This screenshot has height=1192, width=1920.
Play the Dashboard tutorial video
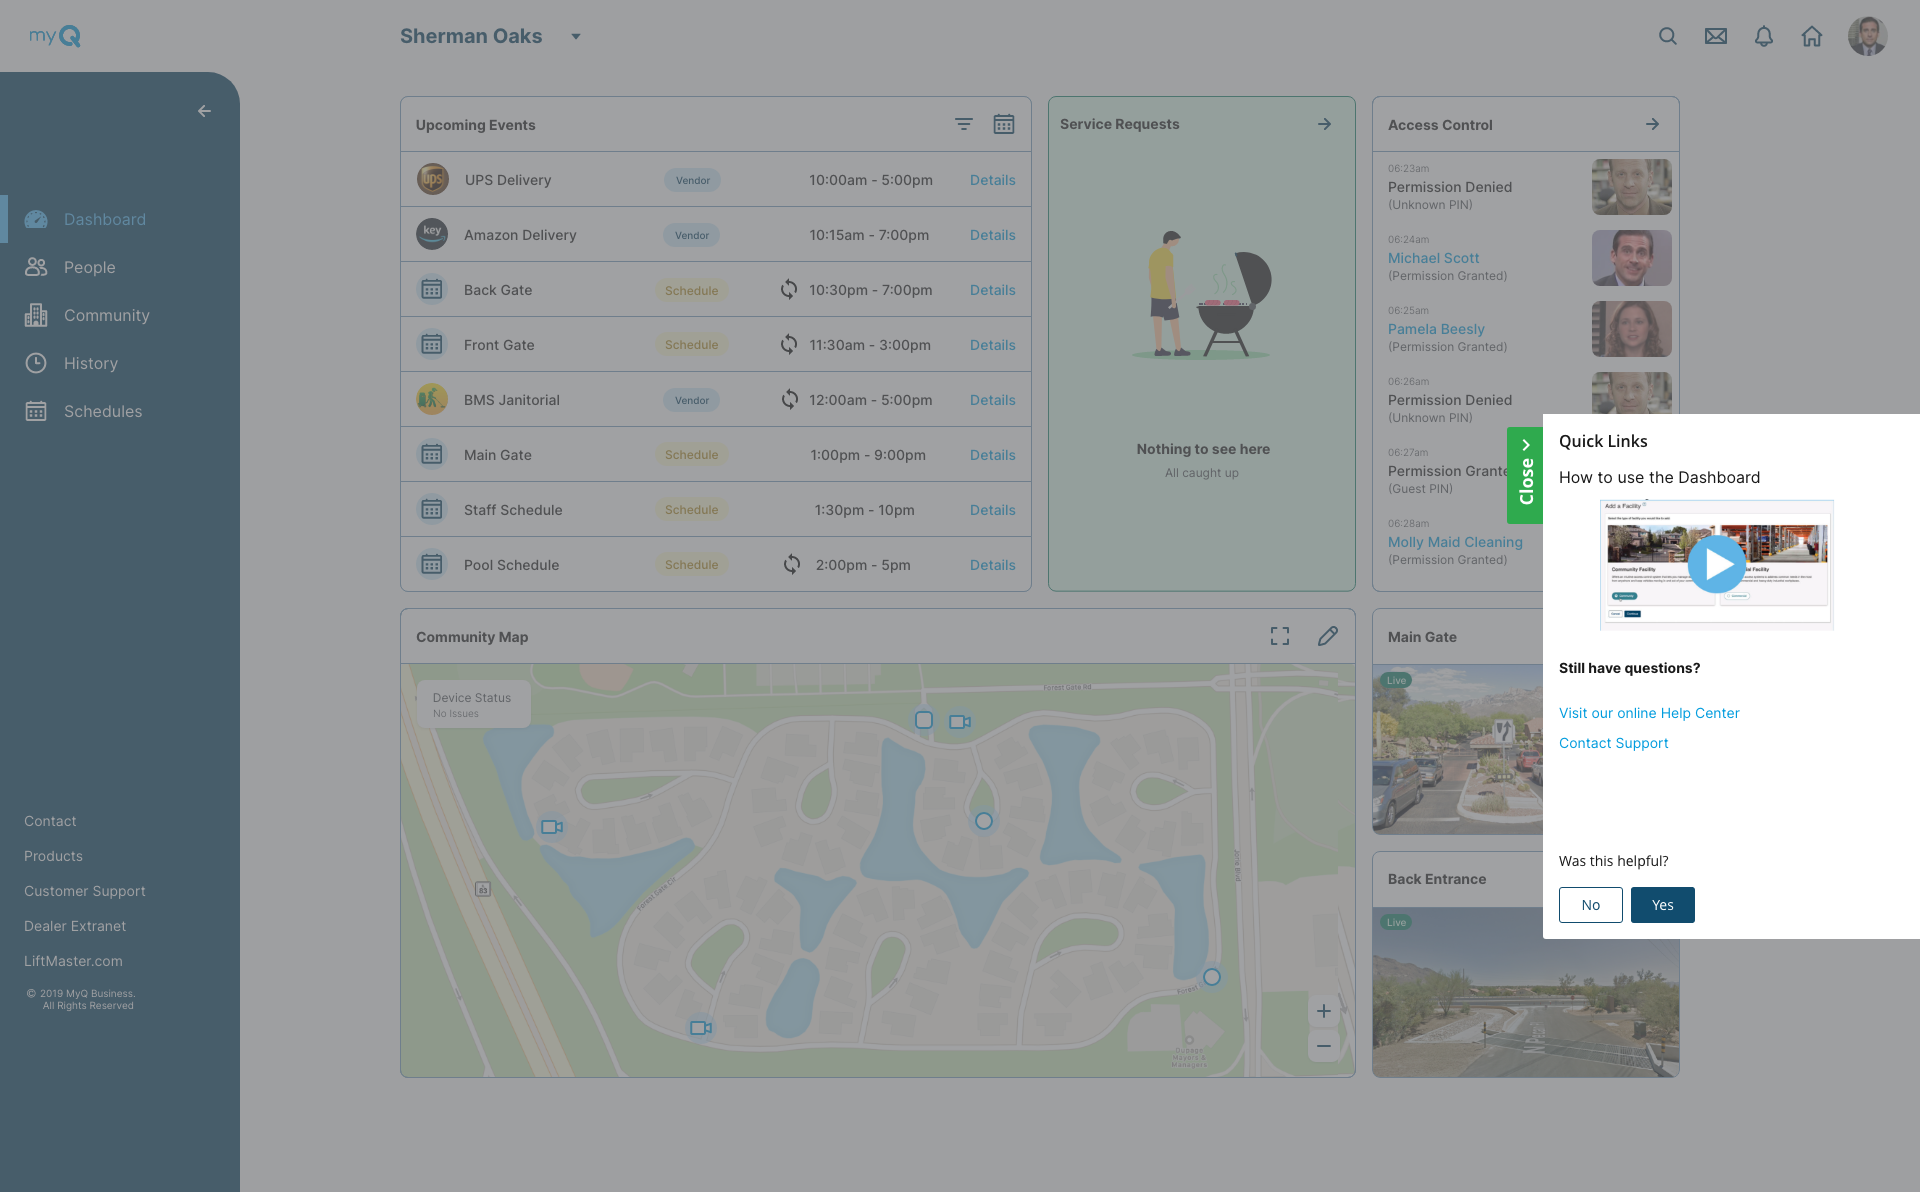tap(1717, 564)
